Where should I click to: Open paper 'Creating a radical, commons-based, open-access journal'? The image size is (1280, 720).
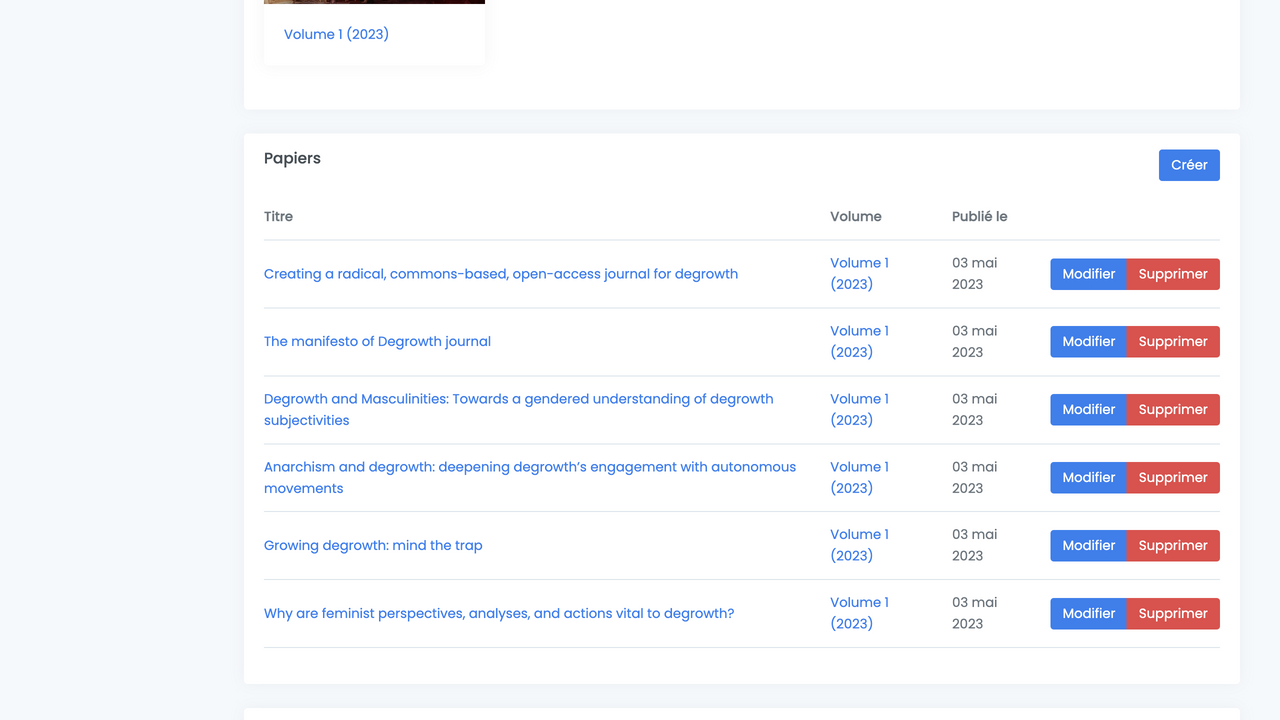coord(500,274)
